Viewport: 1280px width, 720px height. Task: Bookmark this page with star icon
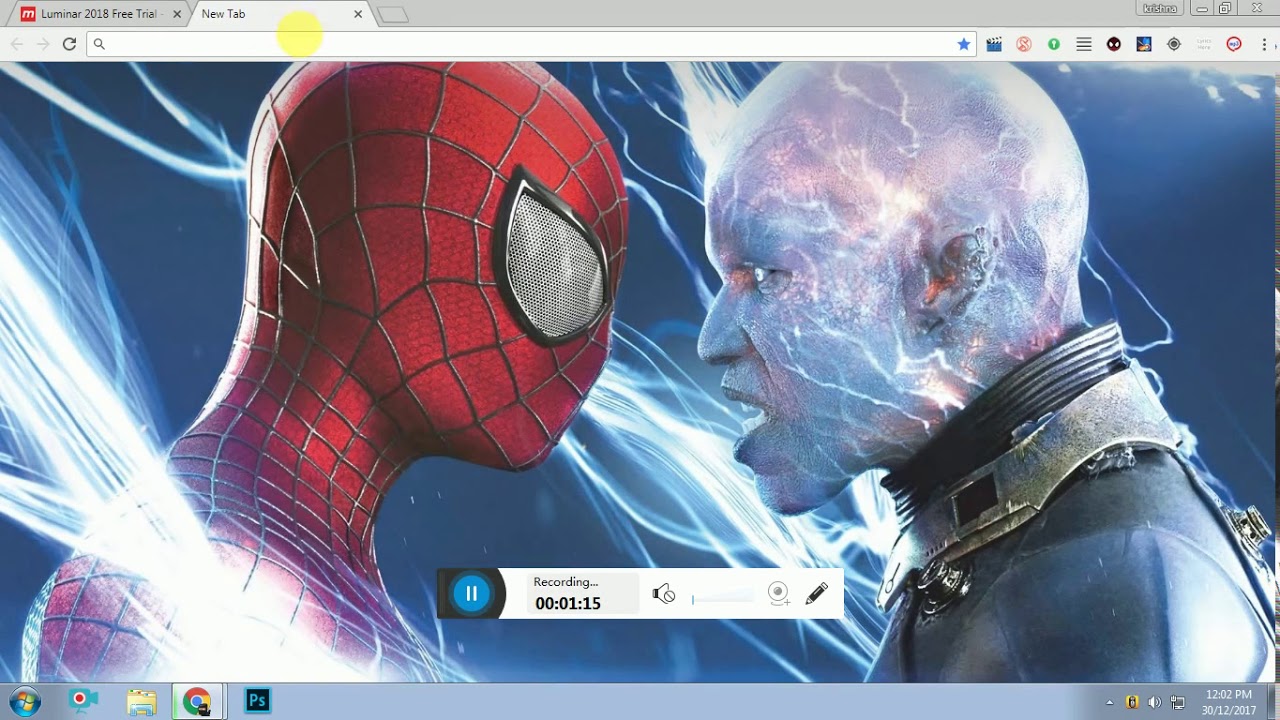point(964,44)
